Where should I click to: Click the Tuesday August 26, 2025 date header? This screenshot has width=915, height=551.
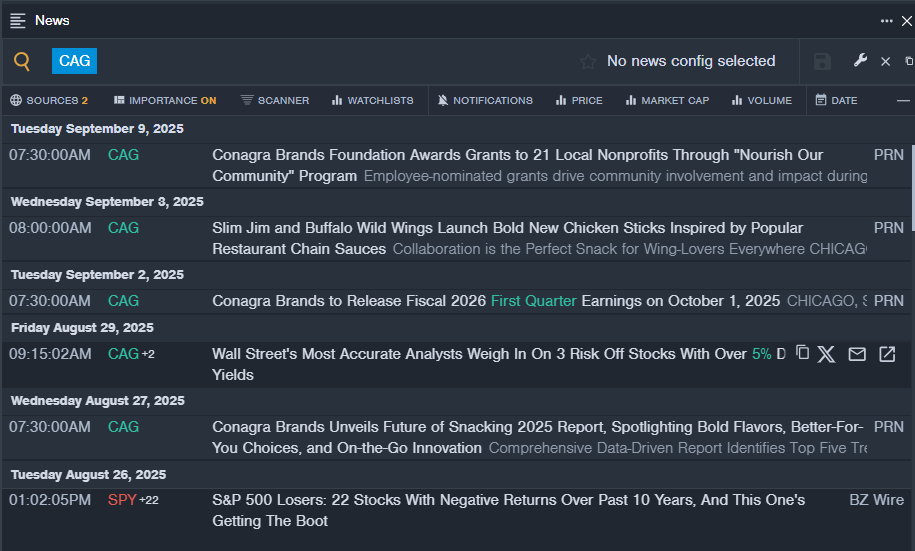click(x=88, y=475)
